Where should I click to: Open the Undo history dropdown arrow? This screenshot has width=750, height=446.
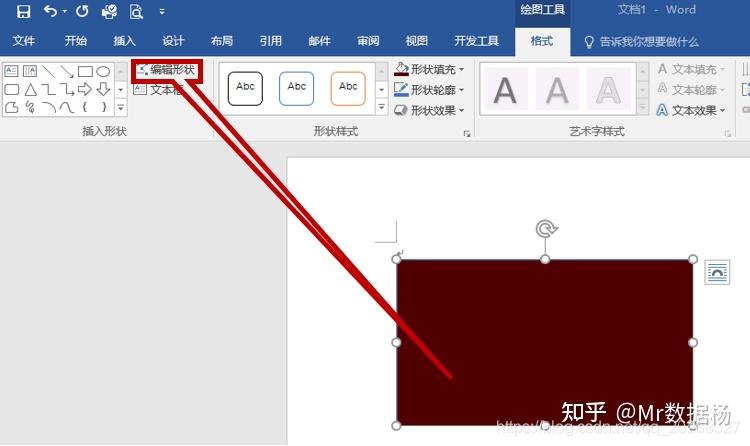[x=65, y=11]
